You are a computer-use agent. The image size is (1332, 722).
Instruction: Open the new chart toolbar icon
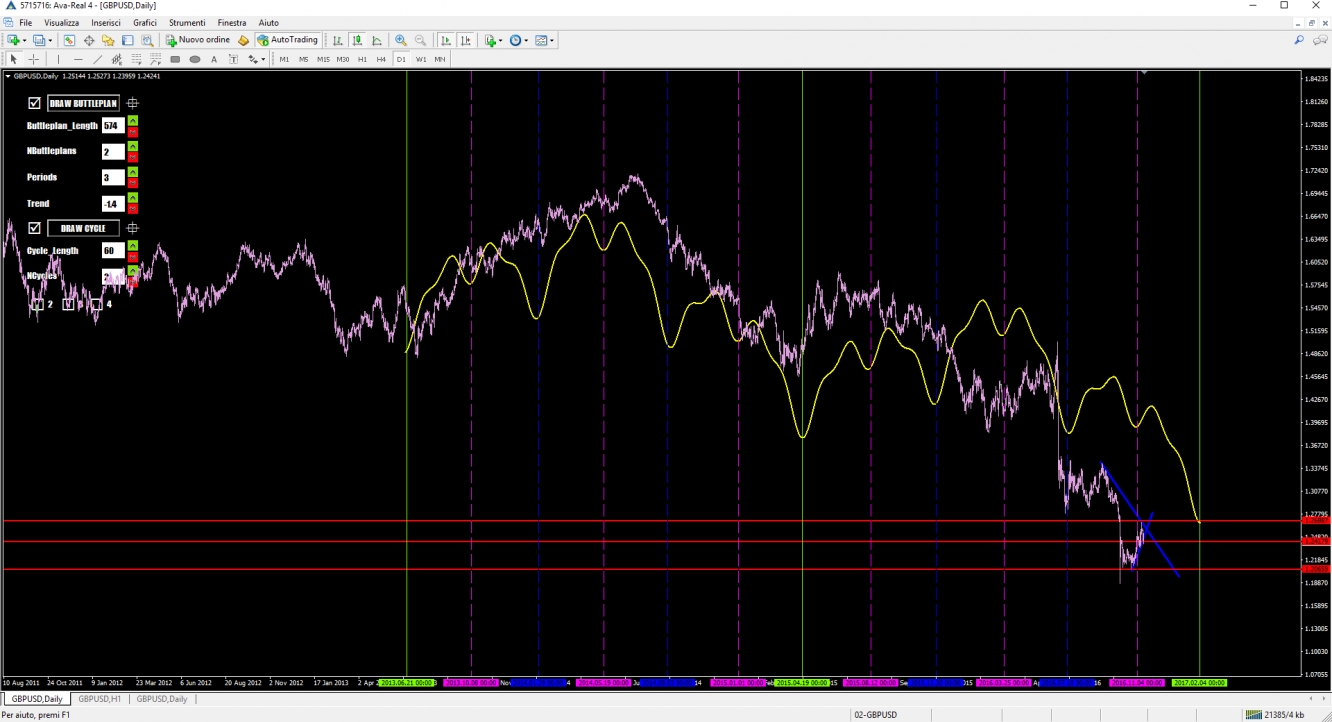[16, 40]
